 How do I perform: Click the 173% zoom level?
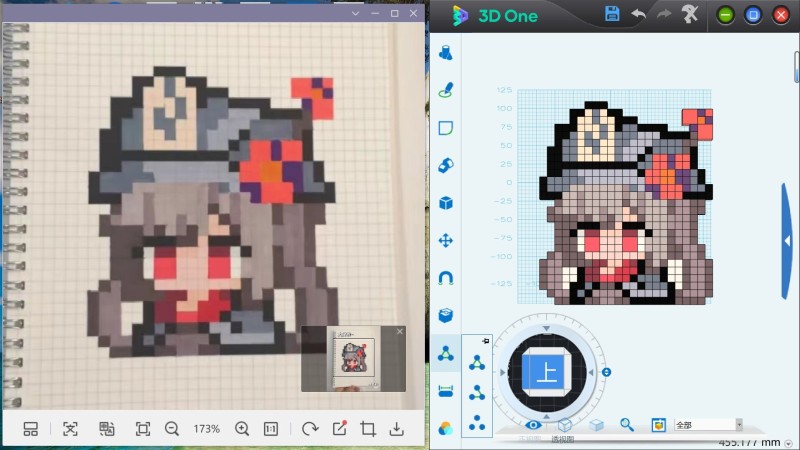pyautogui.click(x=206, y=429)
